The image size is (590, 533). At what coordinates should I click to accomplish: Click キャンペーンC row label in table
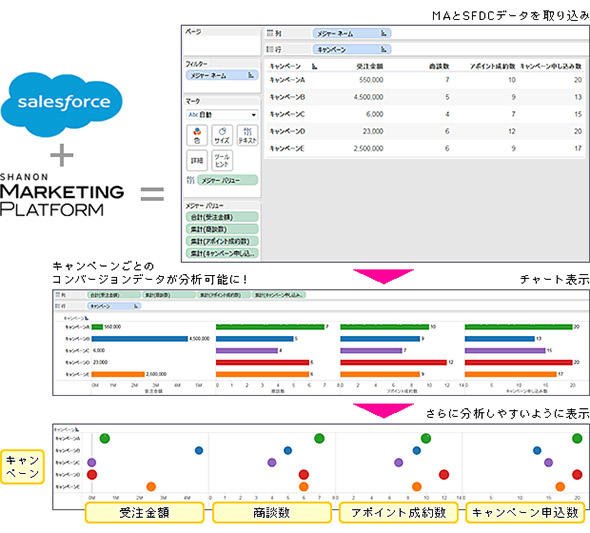point(287,114)
